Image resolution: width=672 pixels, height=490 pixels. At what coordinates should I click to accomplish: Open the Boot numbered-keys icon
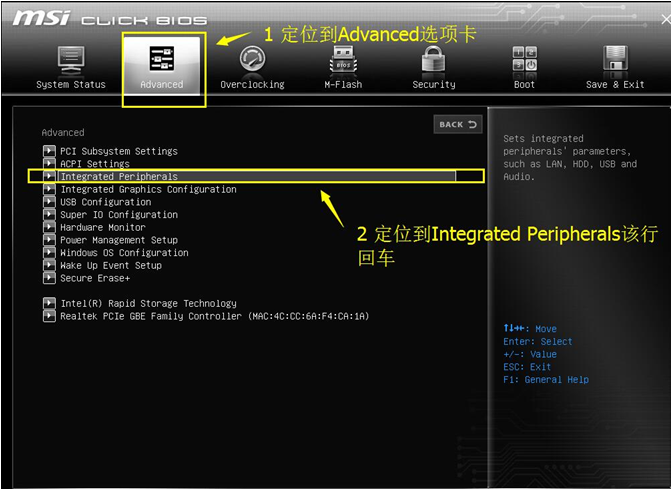pyautogui.click(x=525, y=59)
